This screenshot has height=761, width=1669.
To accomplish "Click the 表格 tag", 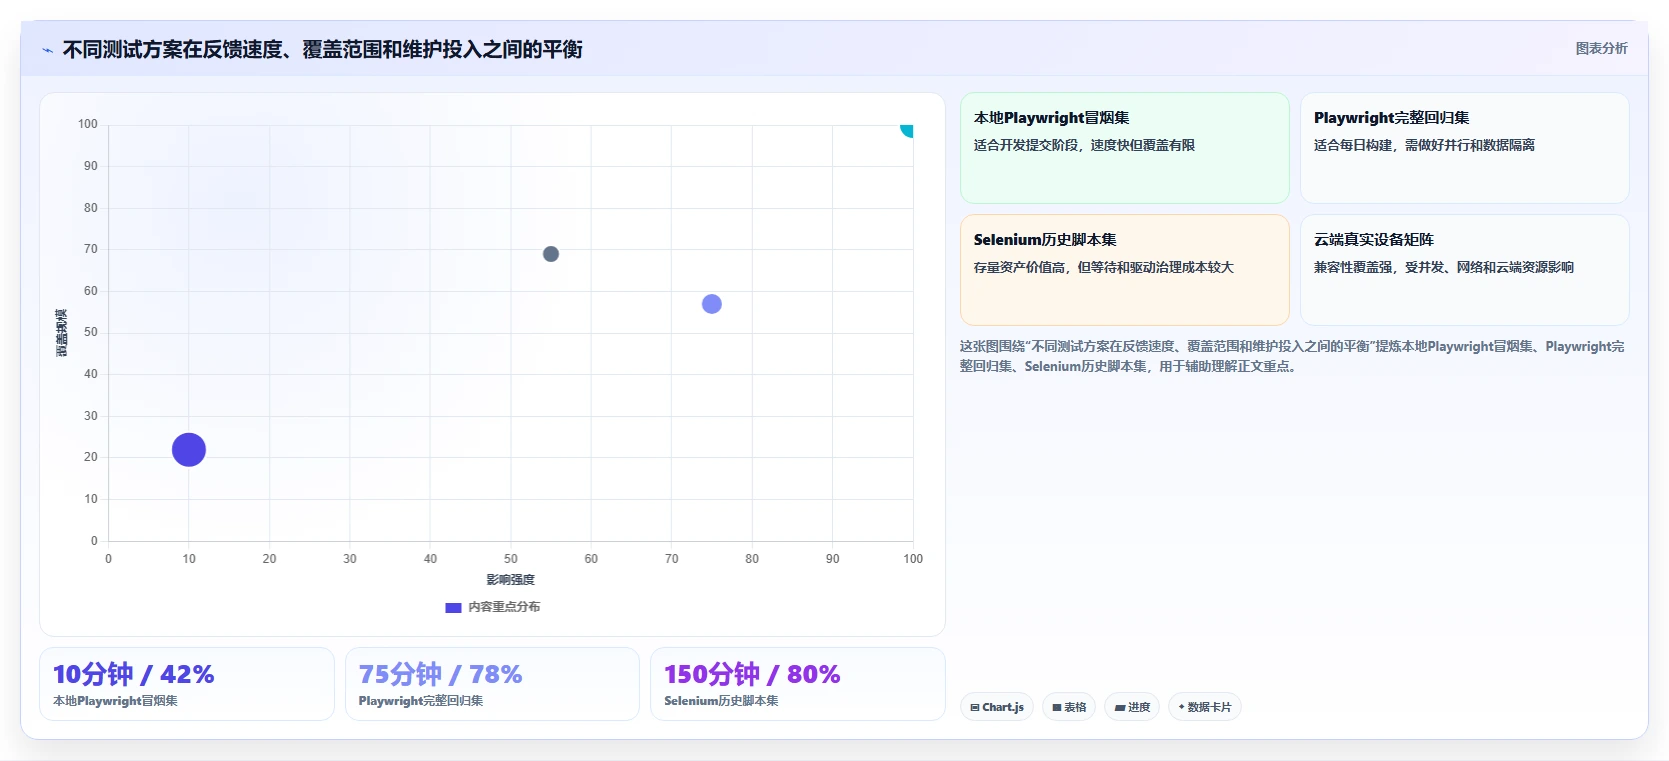I will tap(1069, 707).
